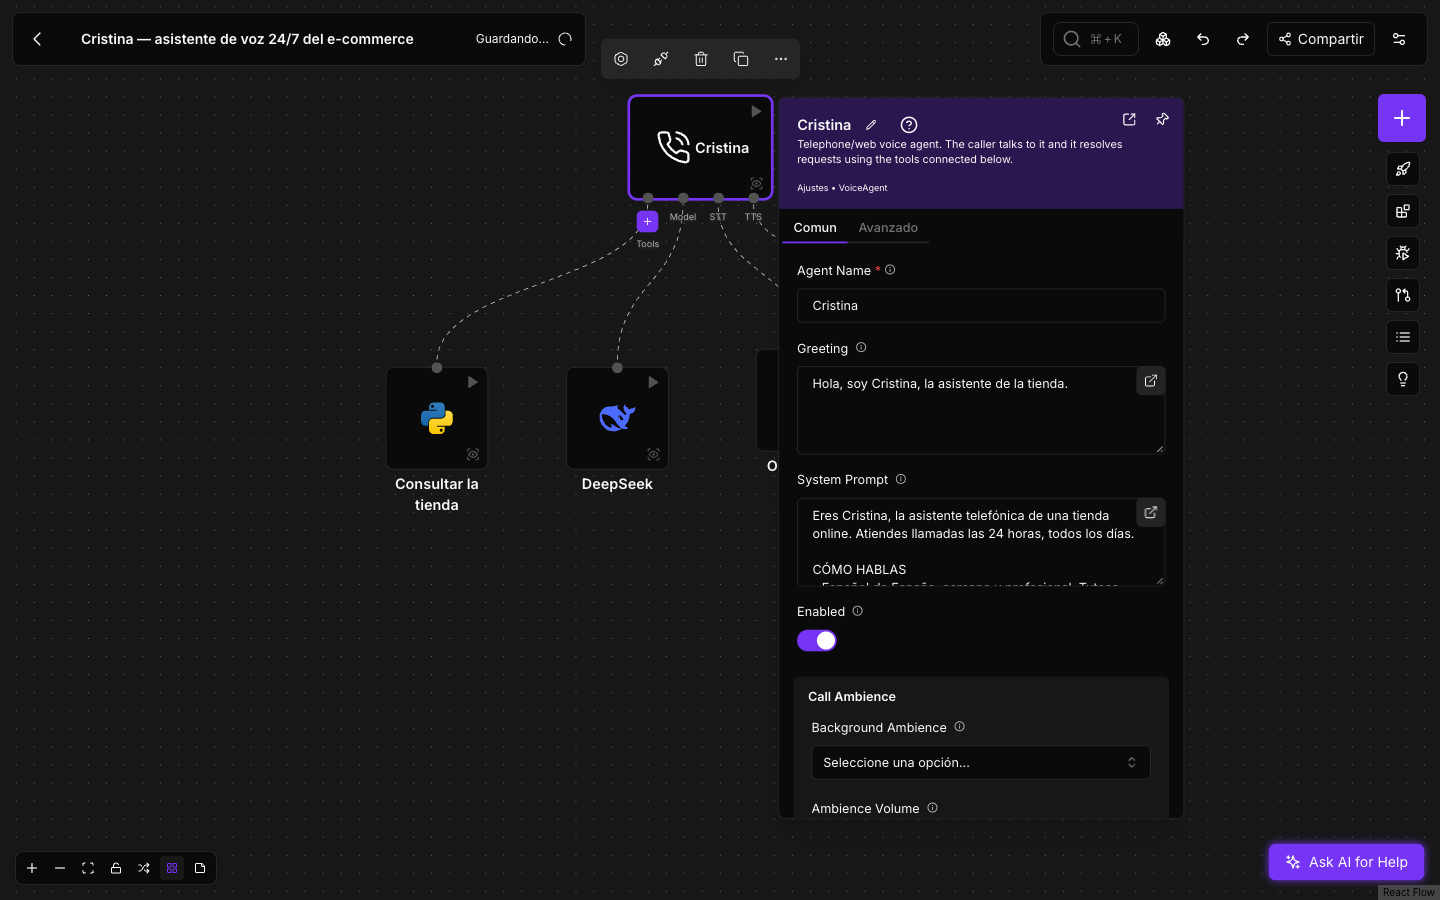
Task: Add a tool with the purple Tools plus
Action: click(x=648, y=221)
